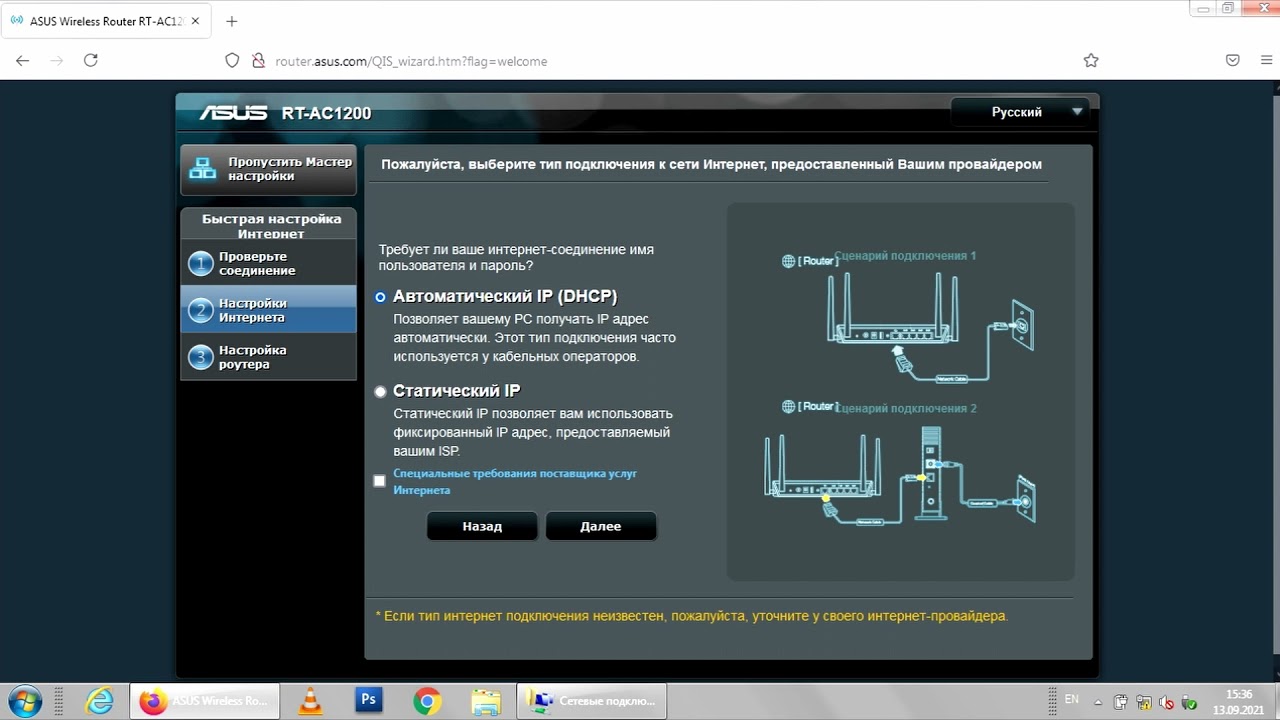This screenshot has height=720, width=1280.
Task: Click the Назад button
Action: 482,526
